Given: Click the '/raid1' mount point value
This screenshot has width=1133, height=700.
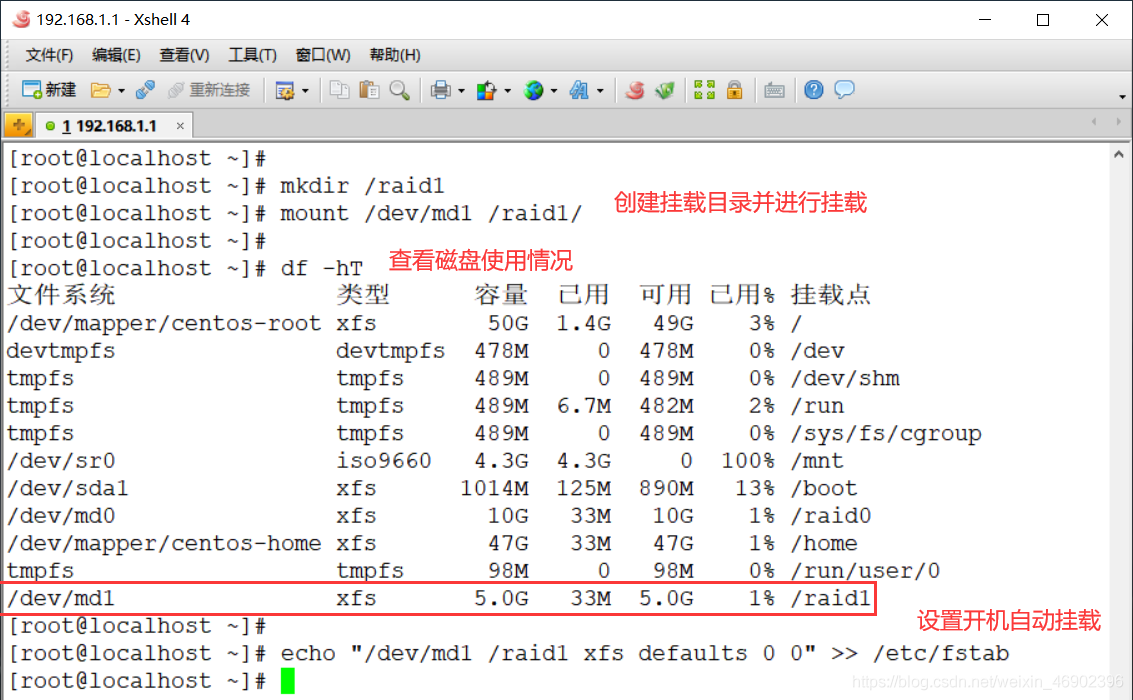Looking at the screenshot, I should pos(831,597).
